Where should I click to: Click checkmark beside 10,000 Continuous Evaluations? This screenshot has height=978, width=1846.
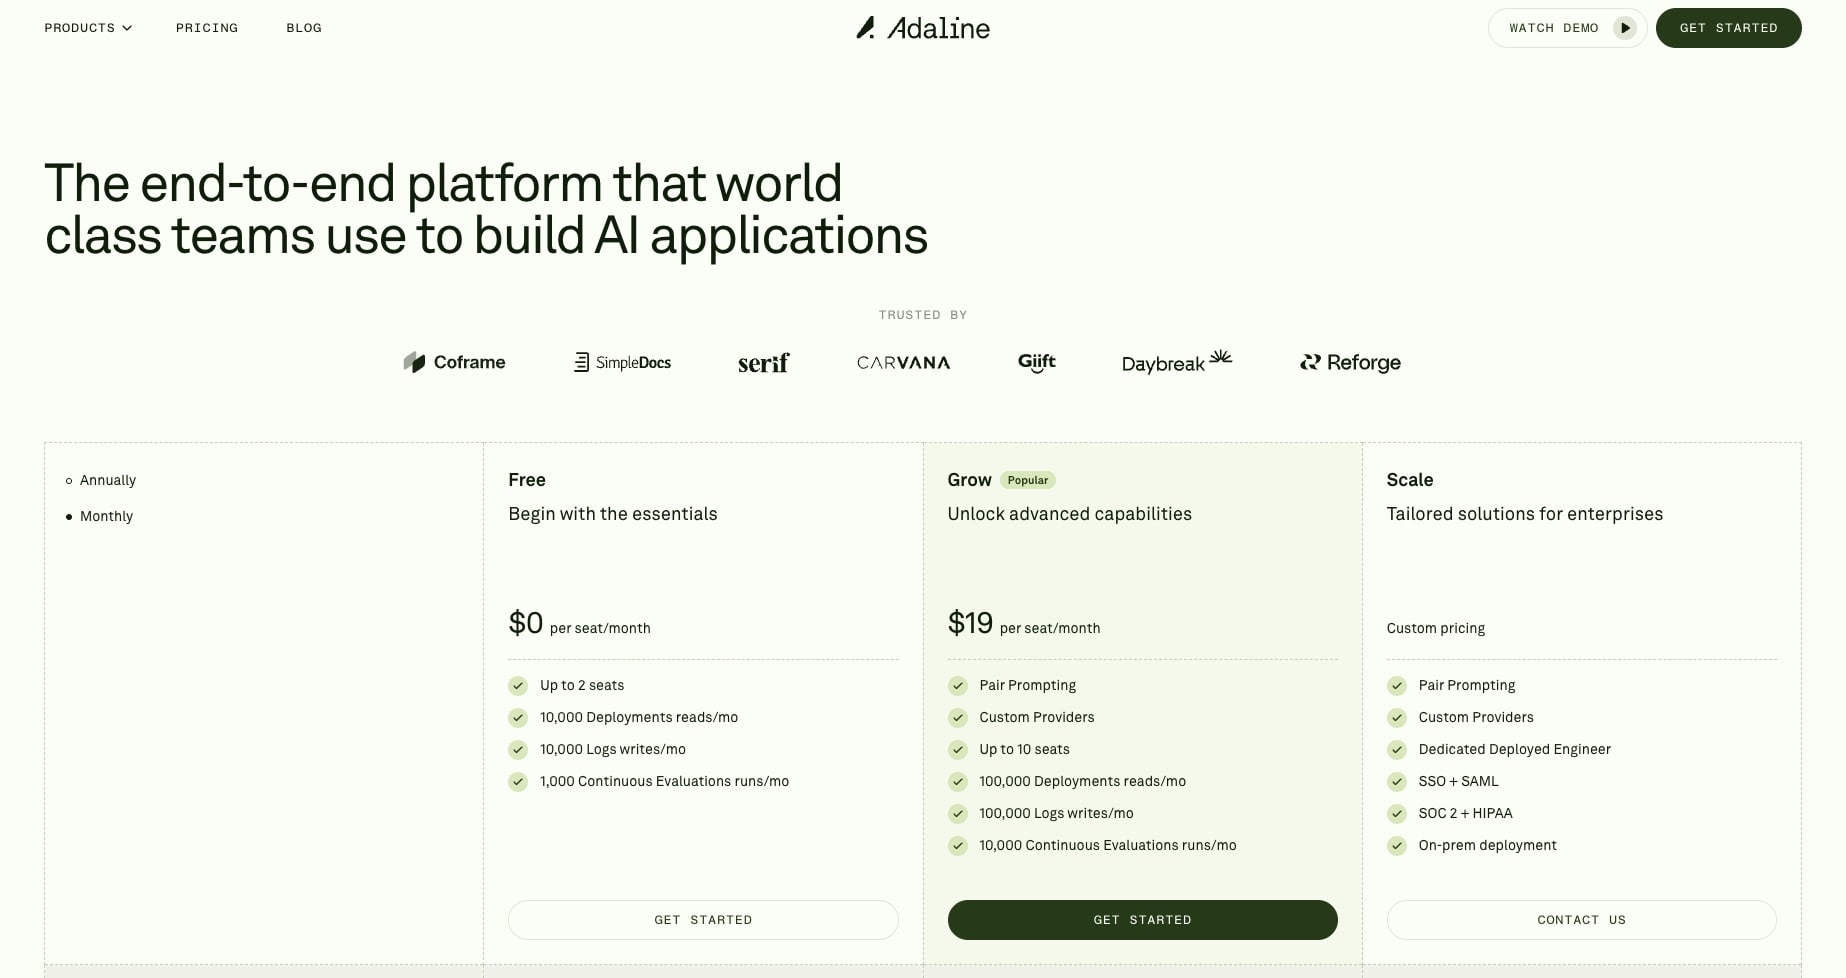[x=958, y=846]
